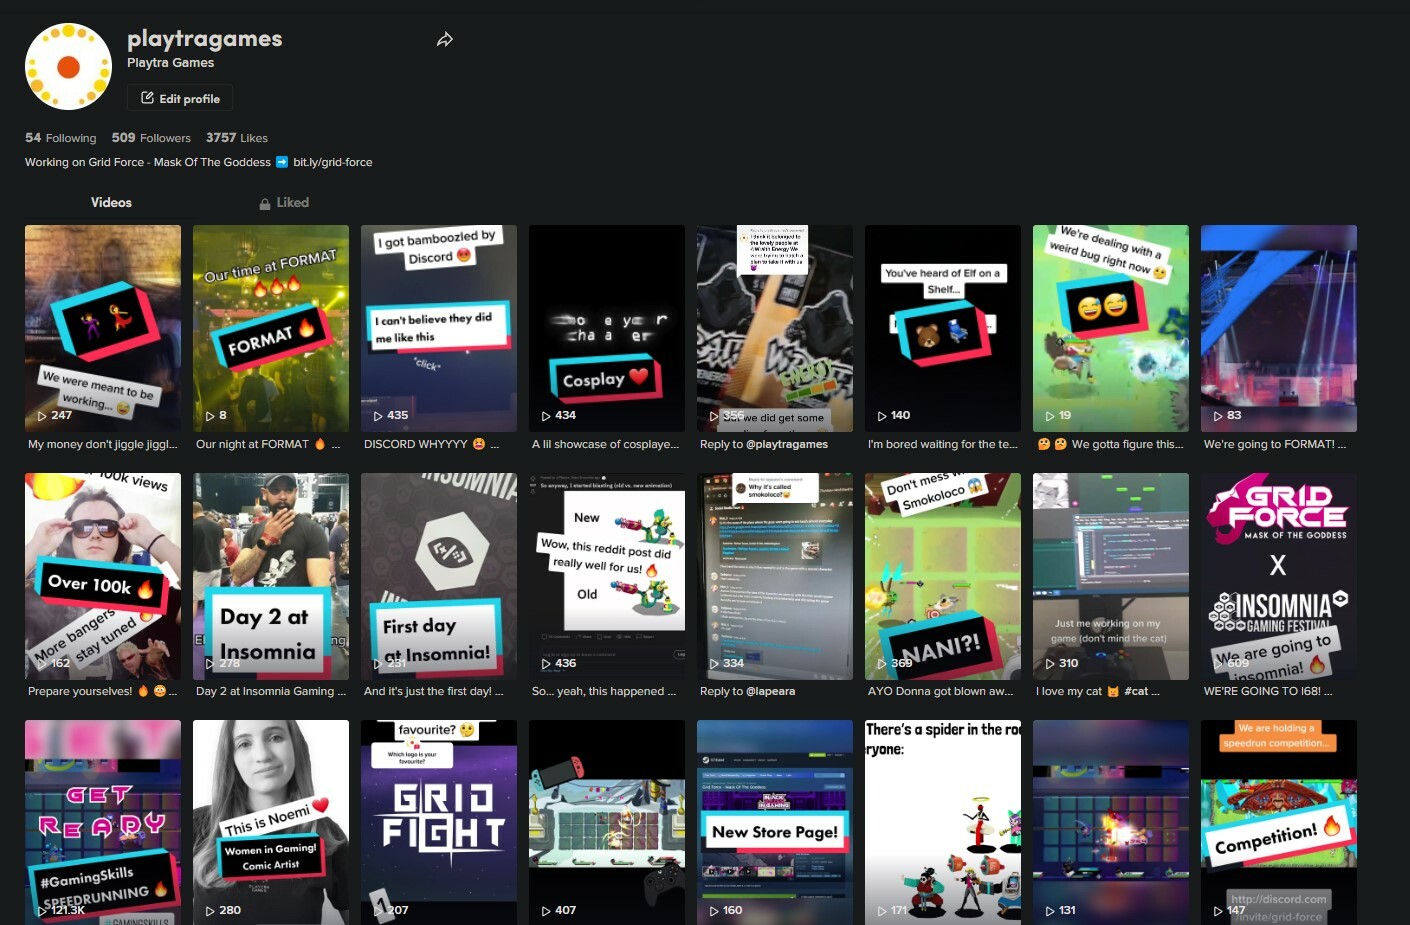Open the Grid Force X Insomnia video thumbnail

(1279, 576)
